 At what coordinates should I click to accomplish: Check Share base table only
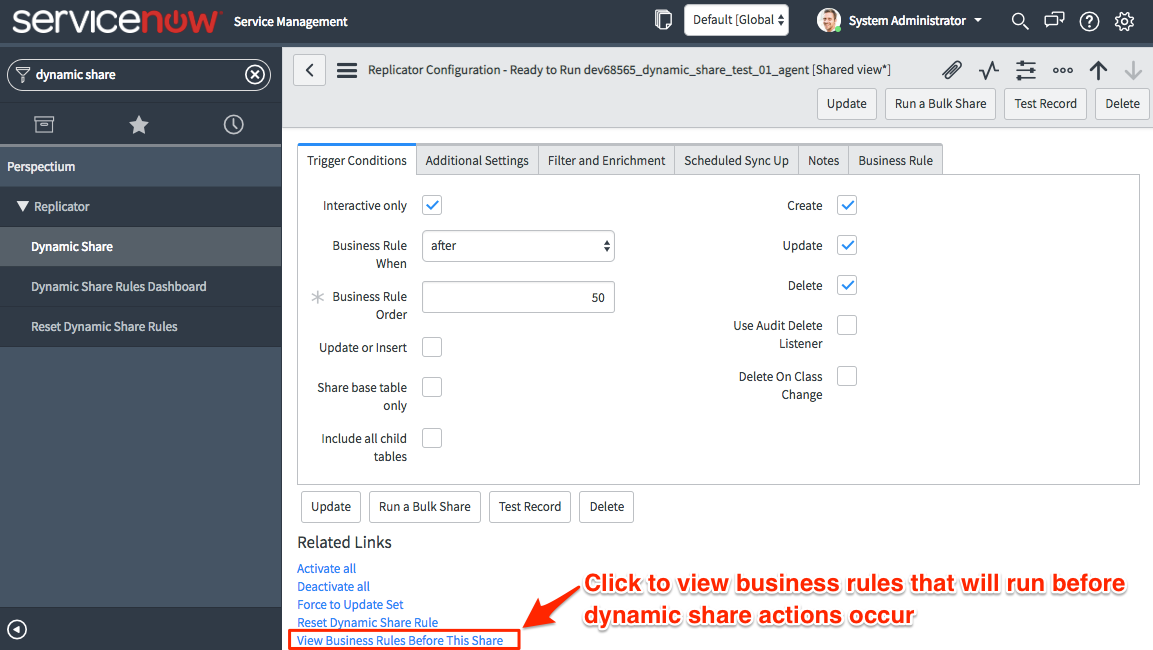(x=432, y=387)
